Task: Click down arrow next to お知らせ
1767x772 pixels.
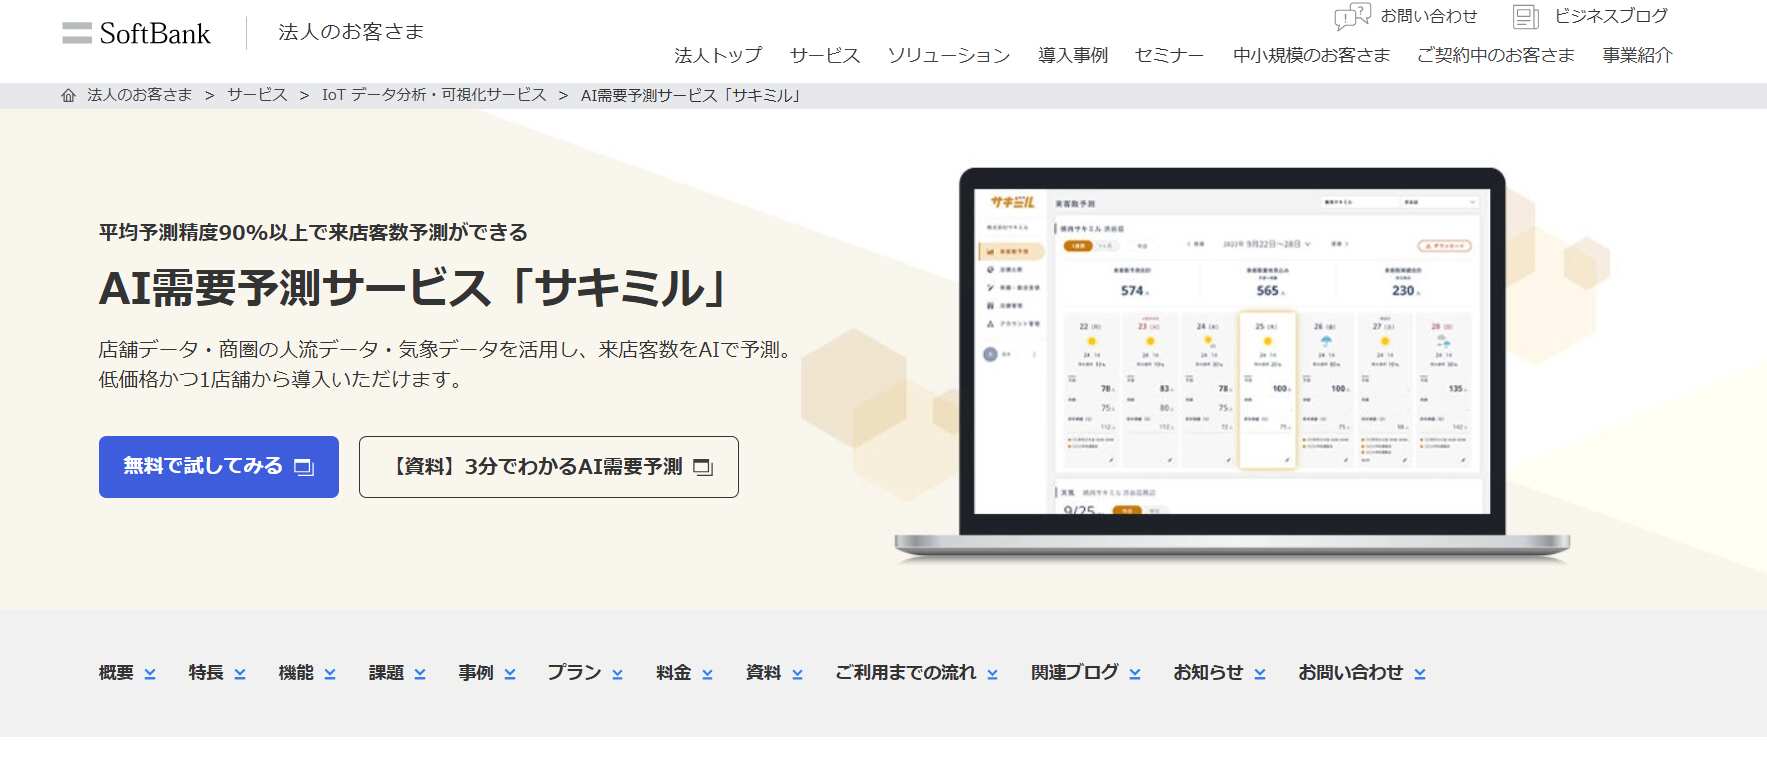Action: coord(1260,674)
